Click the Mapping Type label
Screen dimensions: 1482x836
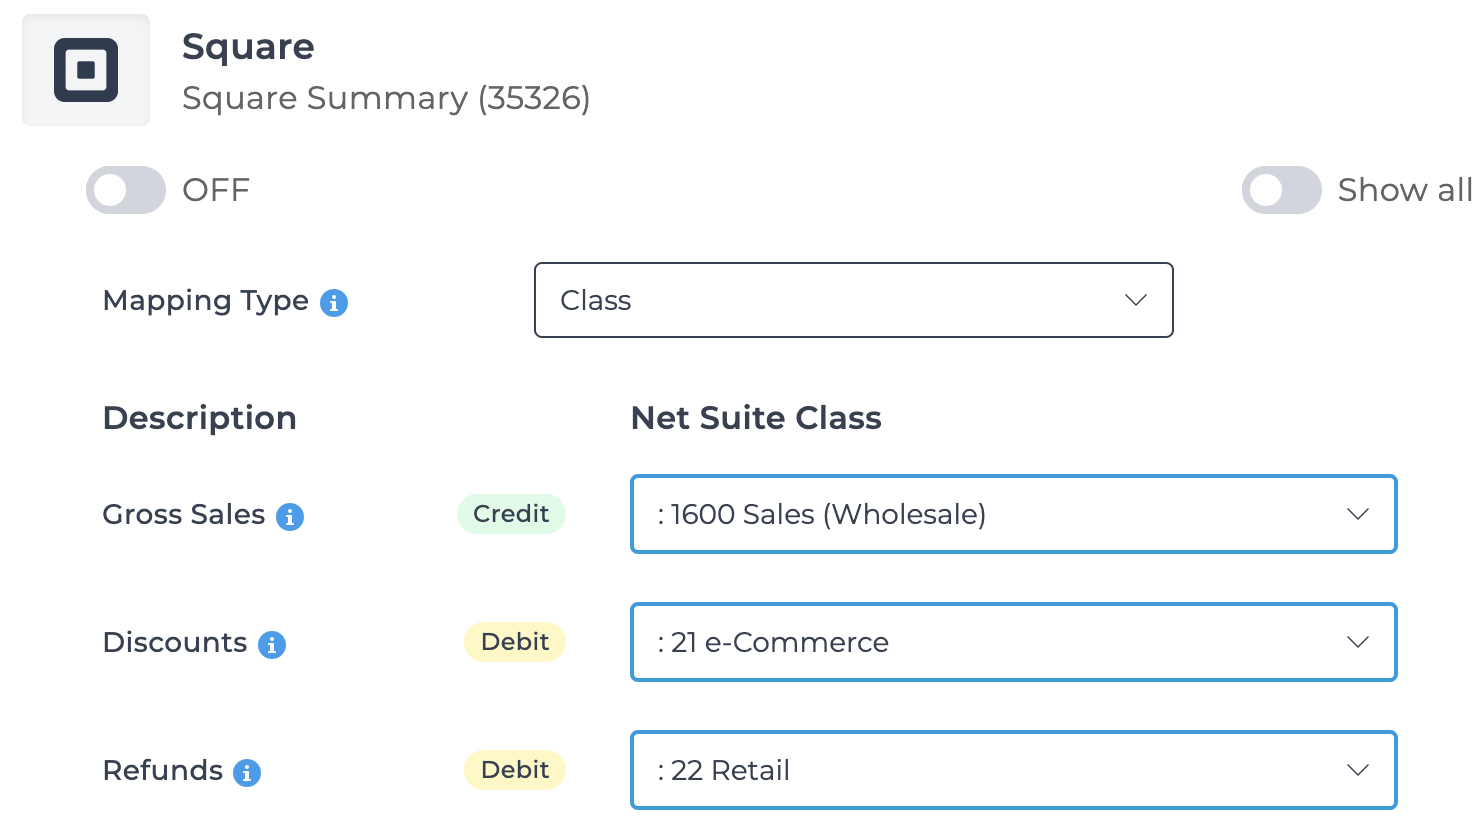tap(206, 300)
